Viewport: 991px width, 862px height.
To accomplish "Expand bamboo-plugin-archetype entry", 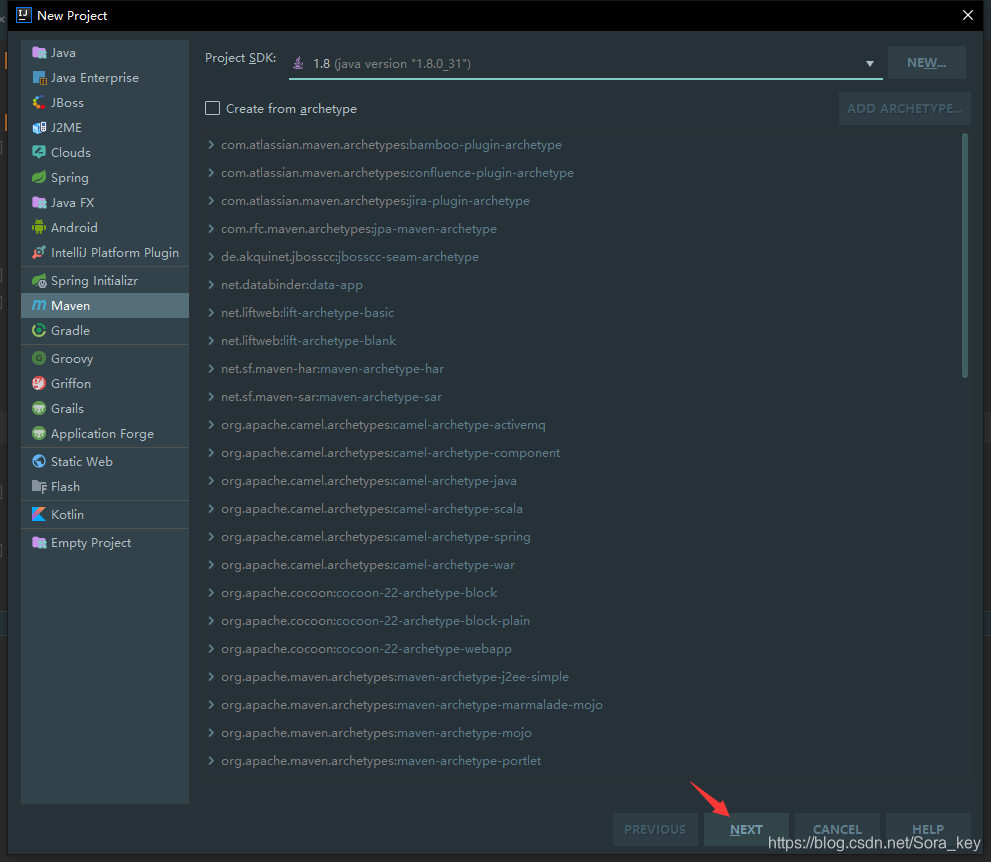I will (211, 145).
